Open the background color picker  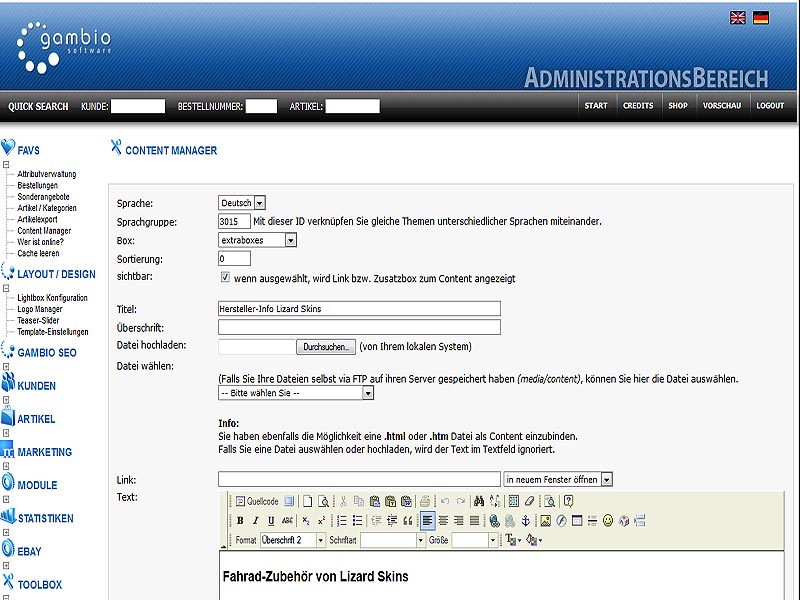tap(534, 540)
